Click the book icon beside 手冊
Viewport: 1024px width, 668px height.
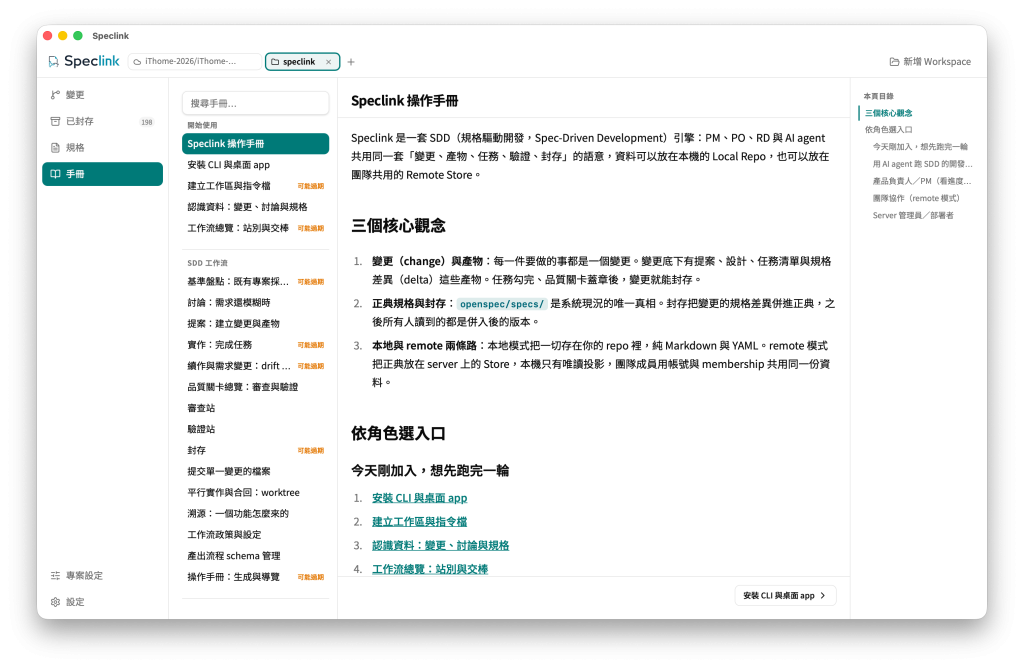(56, 174)
